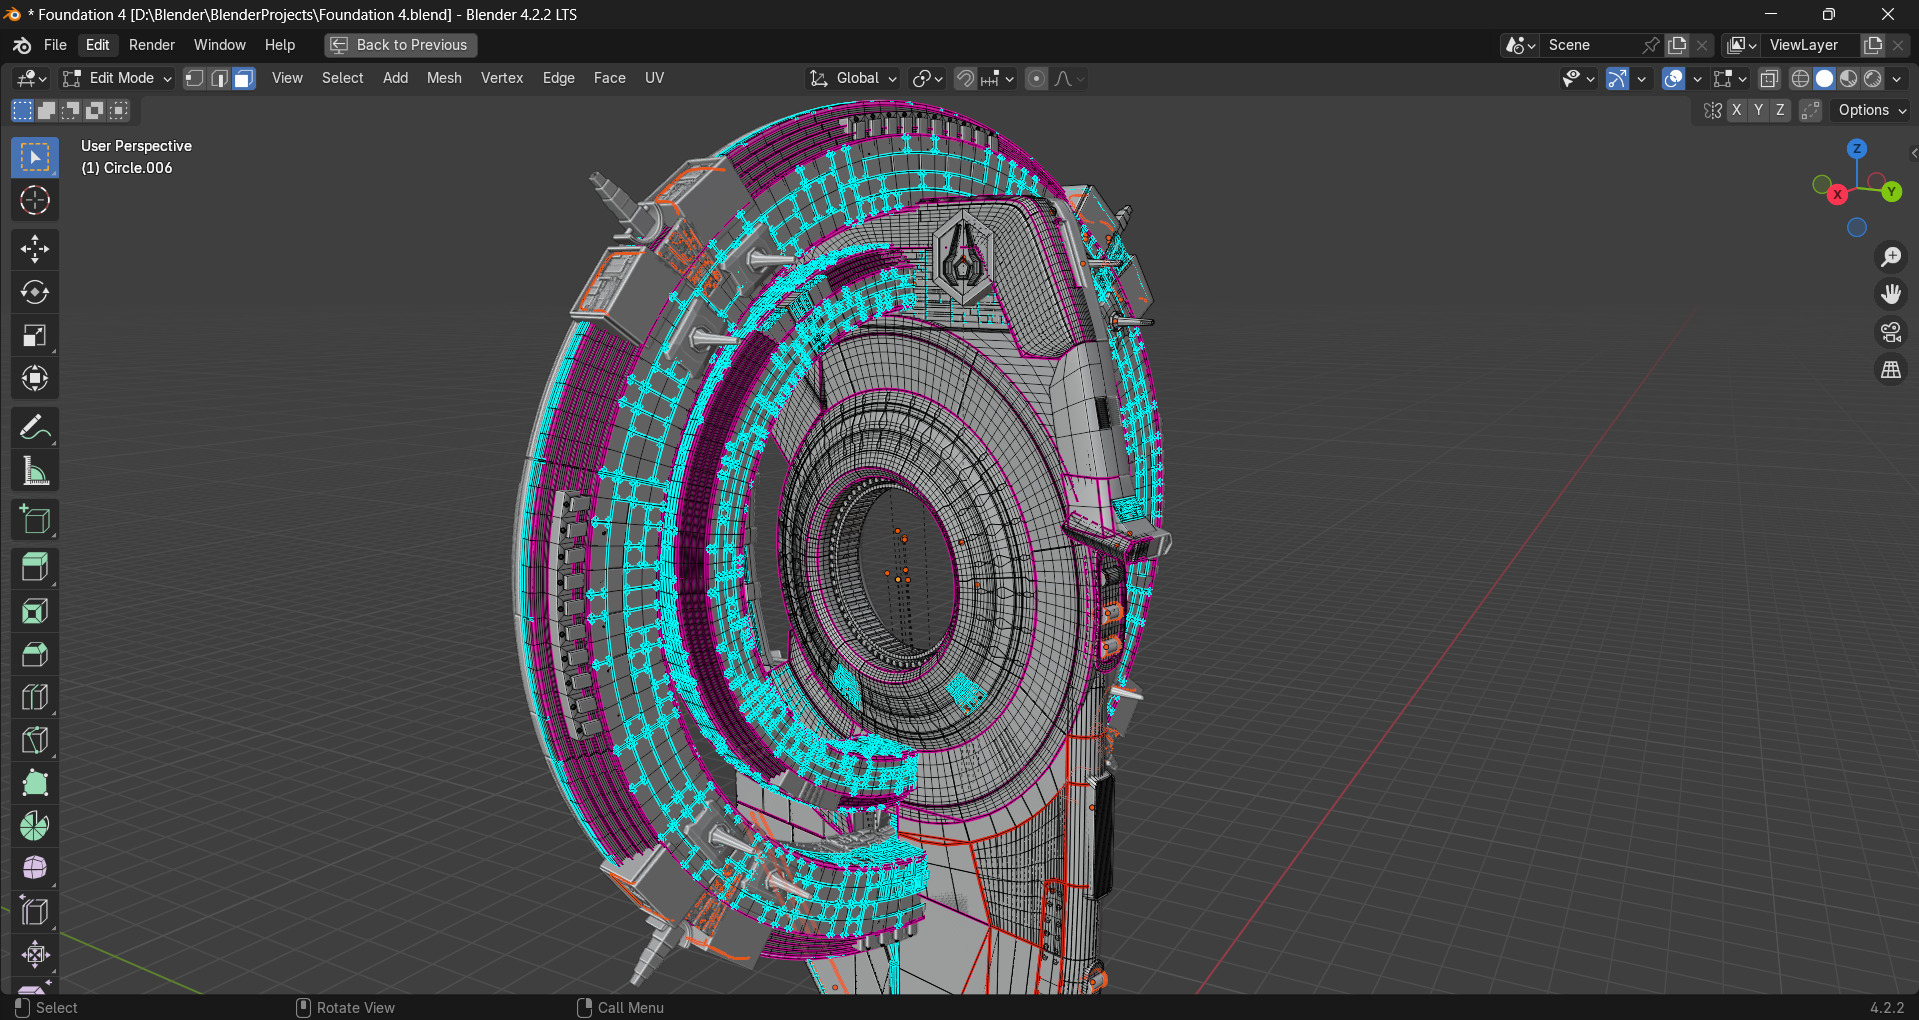Select the Scale tool
The height and width of the screenshot is (1020, 1919).
click(x=35, y=335)
